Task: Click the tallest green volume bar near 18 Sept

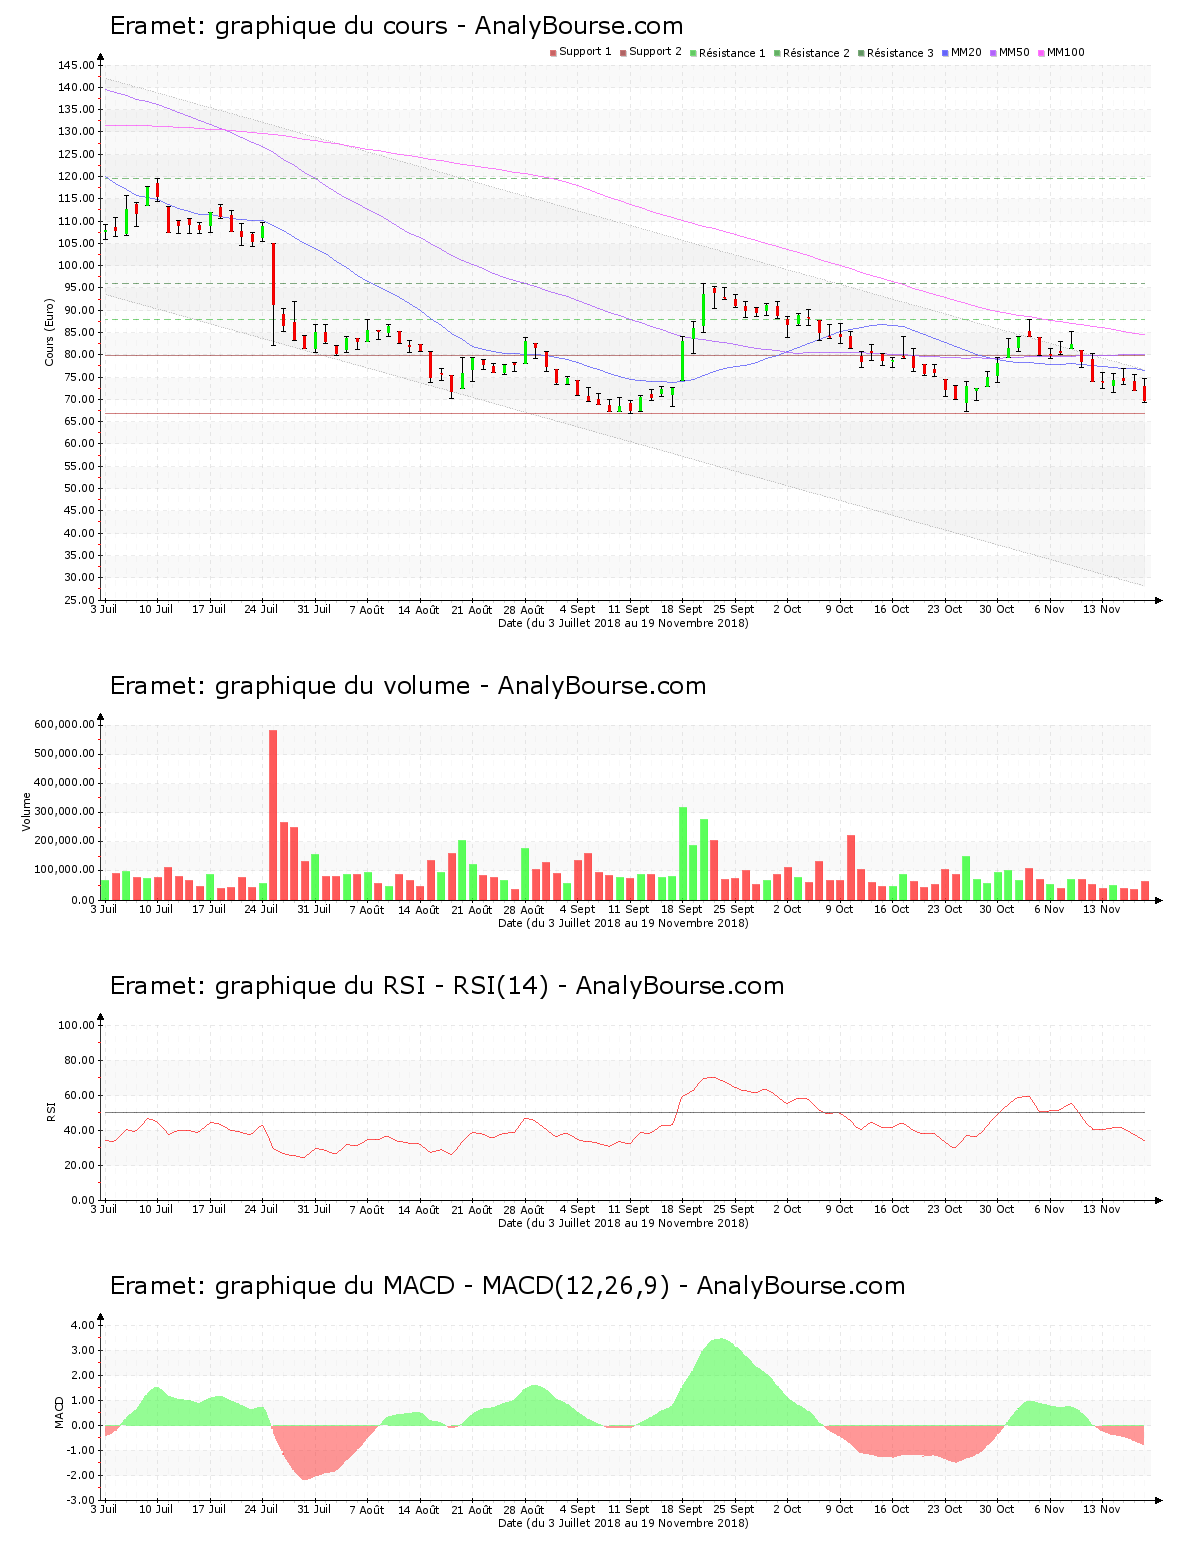Action: pos(683,853)
